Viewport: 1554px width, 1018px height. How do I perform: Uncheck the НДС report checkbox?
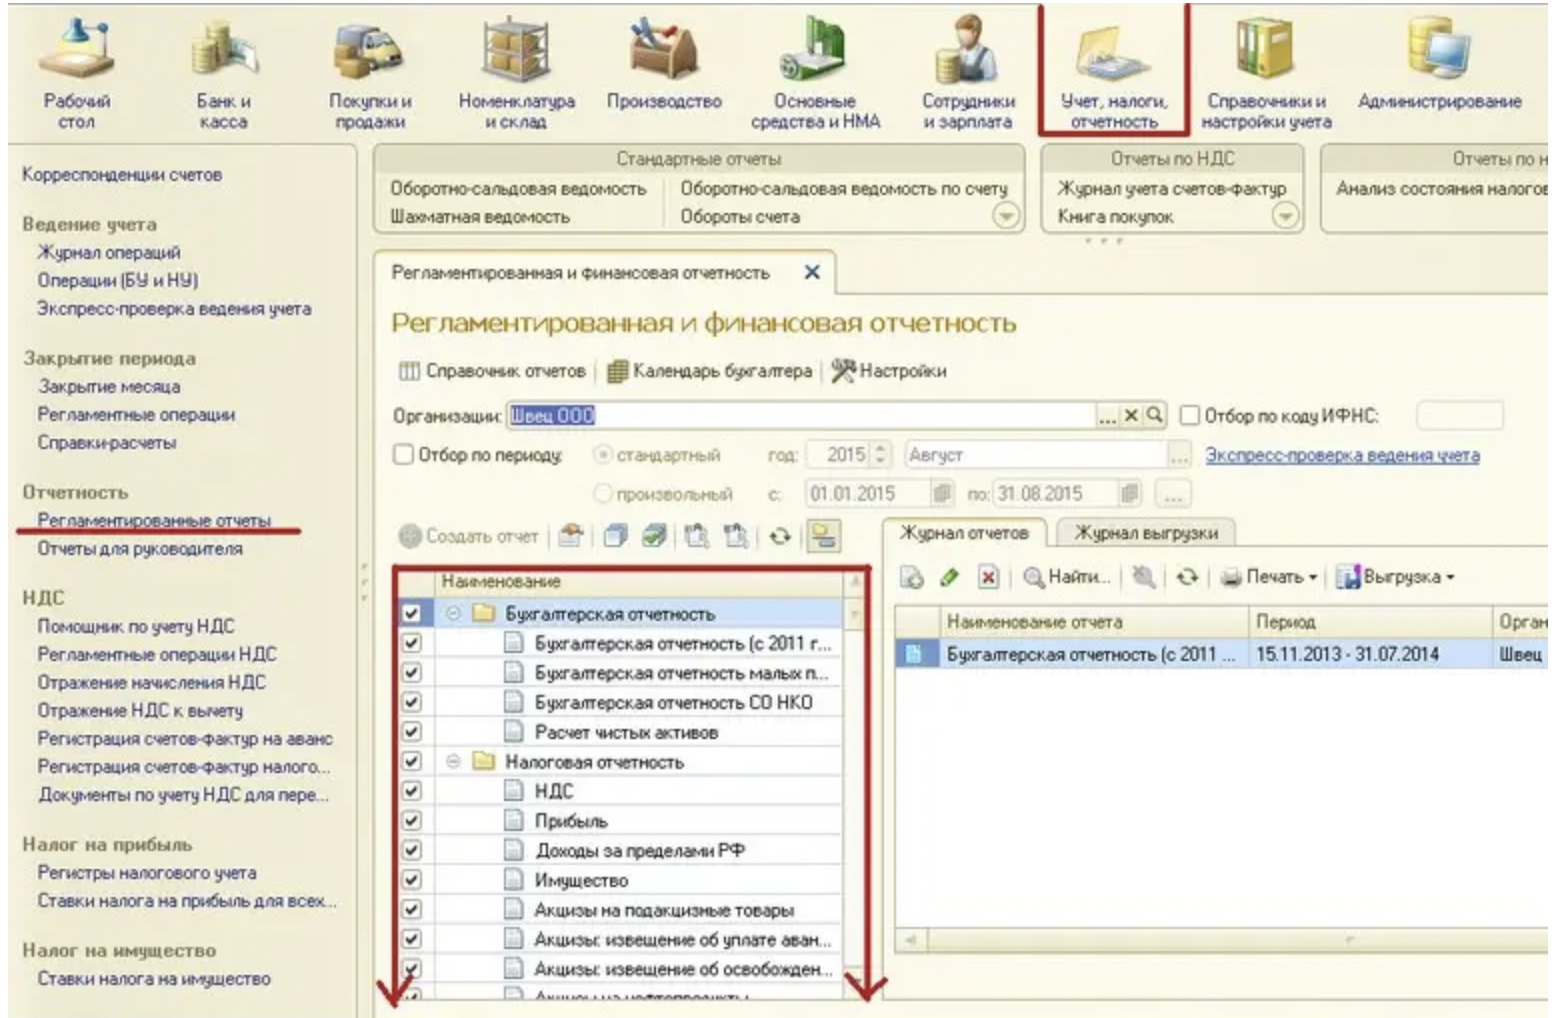(411, 791)
